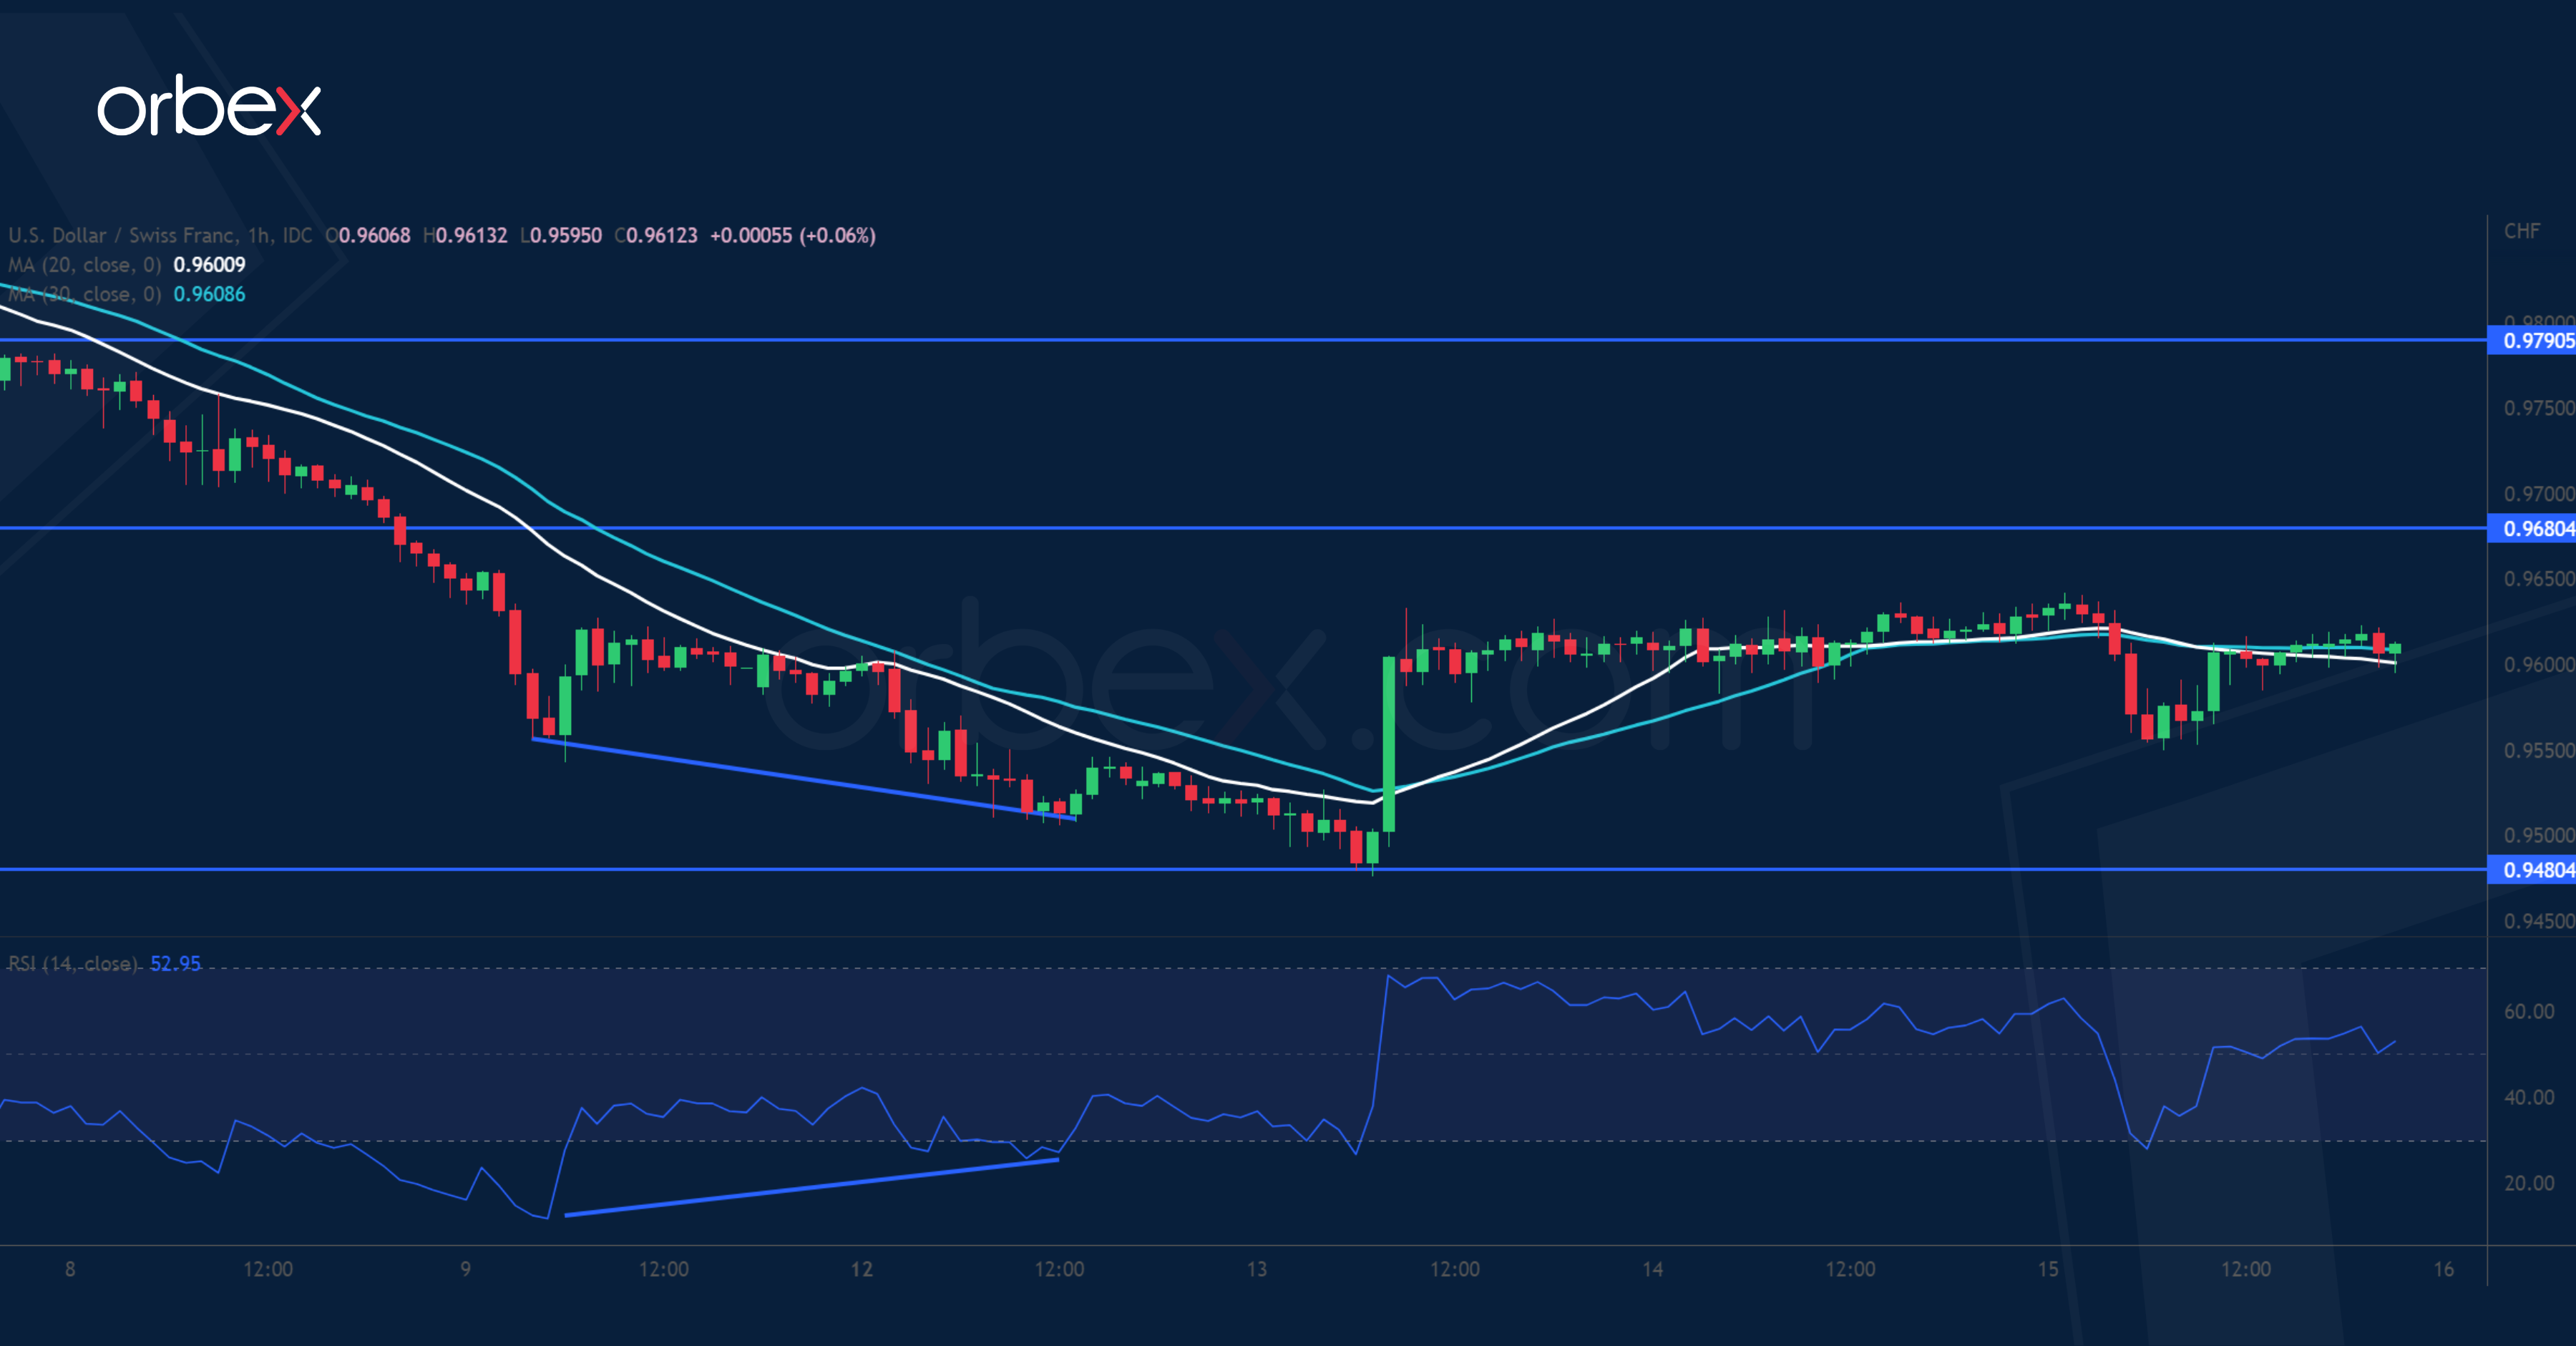Toggle the RSI (14, close) indicator legend
Screen dimensions: 2576x1346
pyautogui.click(x=75, y=963)
